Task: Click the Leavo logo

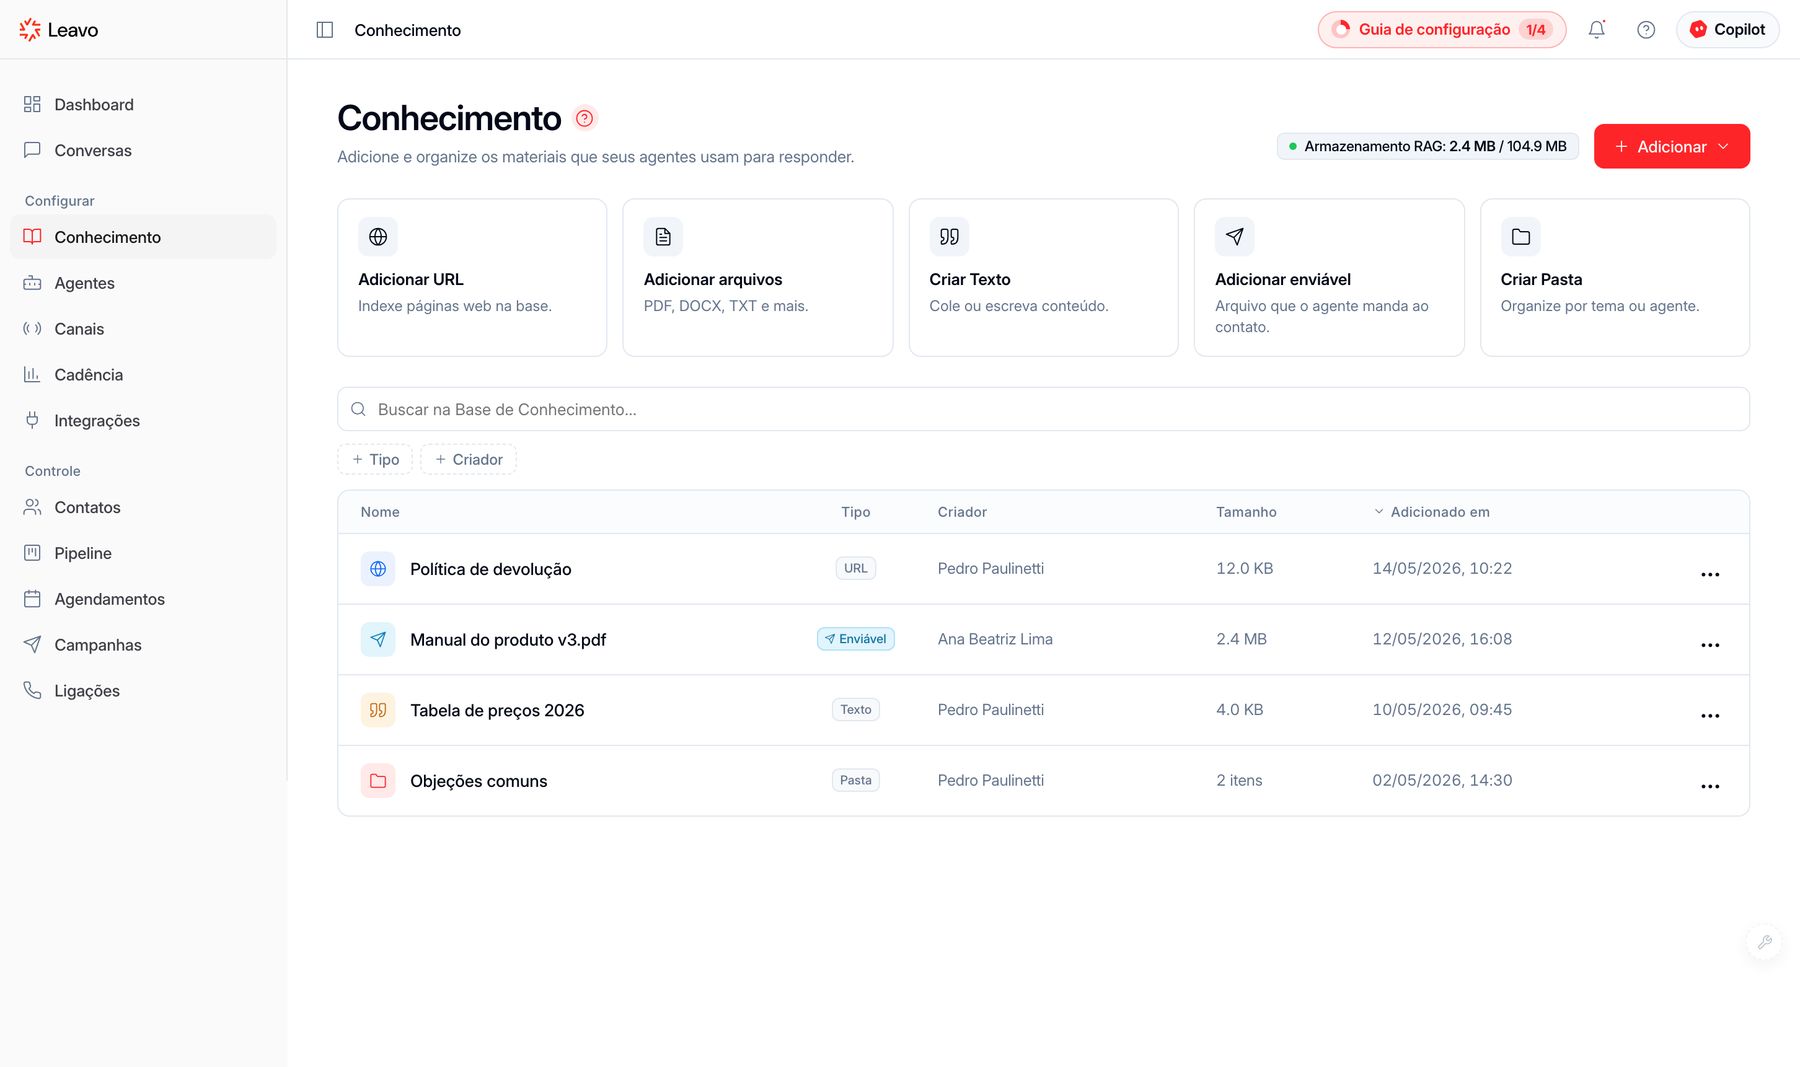Action: pyautogui.click(x=59, y=30)
